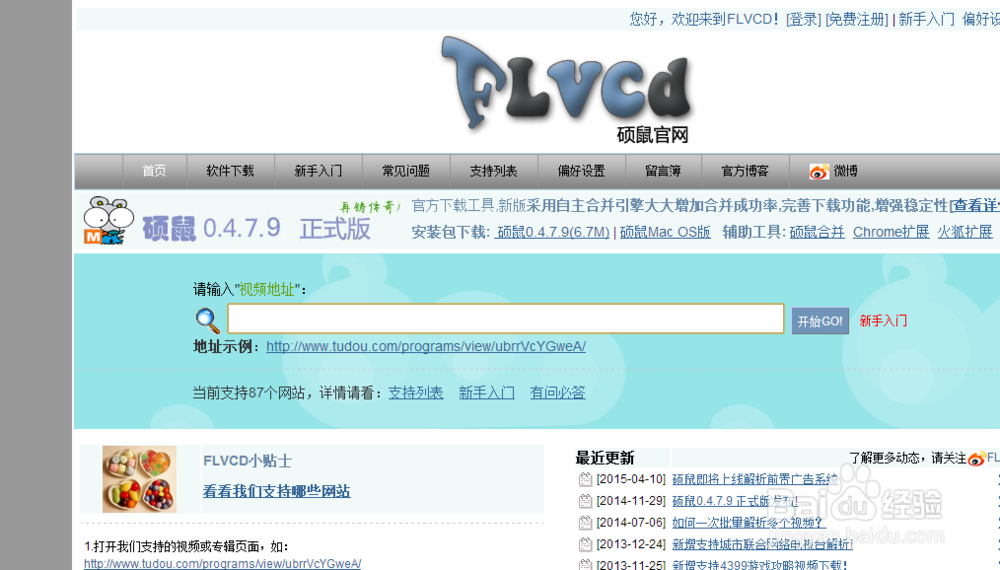
Task: Click the 火狐扩展 link
Action: [x=965, y=232]
